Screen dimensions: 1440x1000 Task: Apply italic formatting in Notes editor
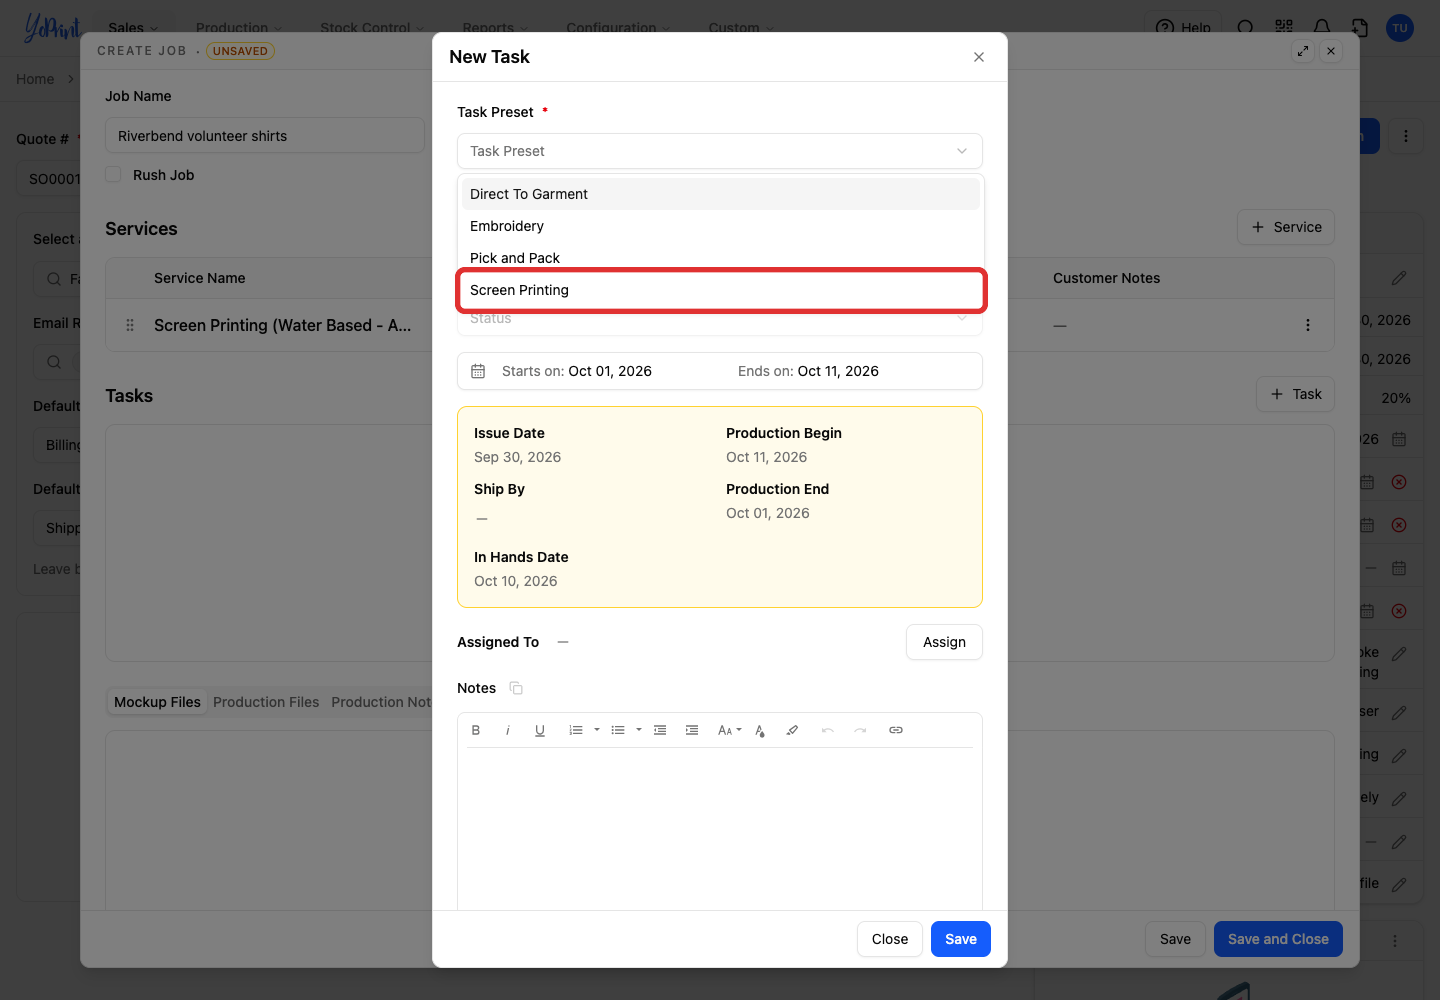[508, 730]
